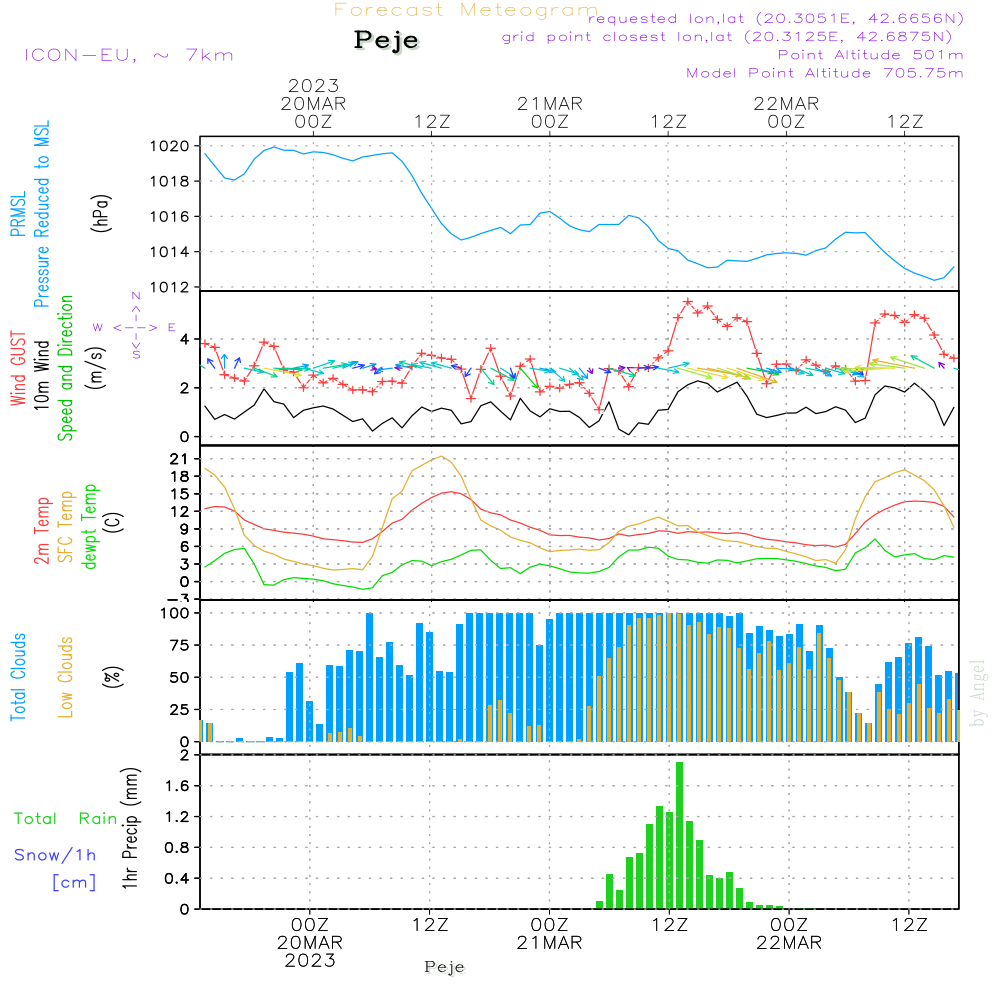Image resolution: width=1000 pixels, height=1000 pixels.
Task: Click the 1.6 tick on the precipitation axis
Action: coord(177,786)
